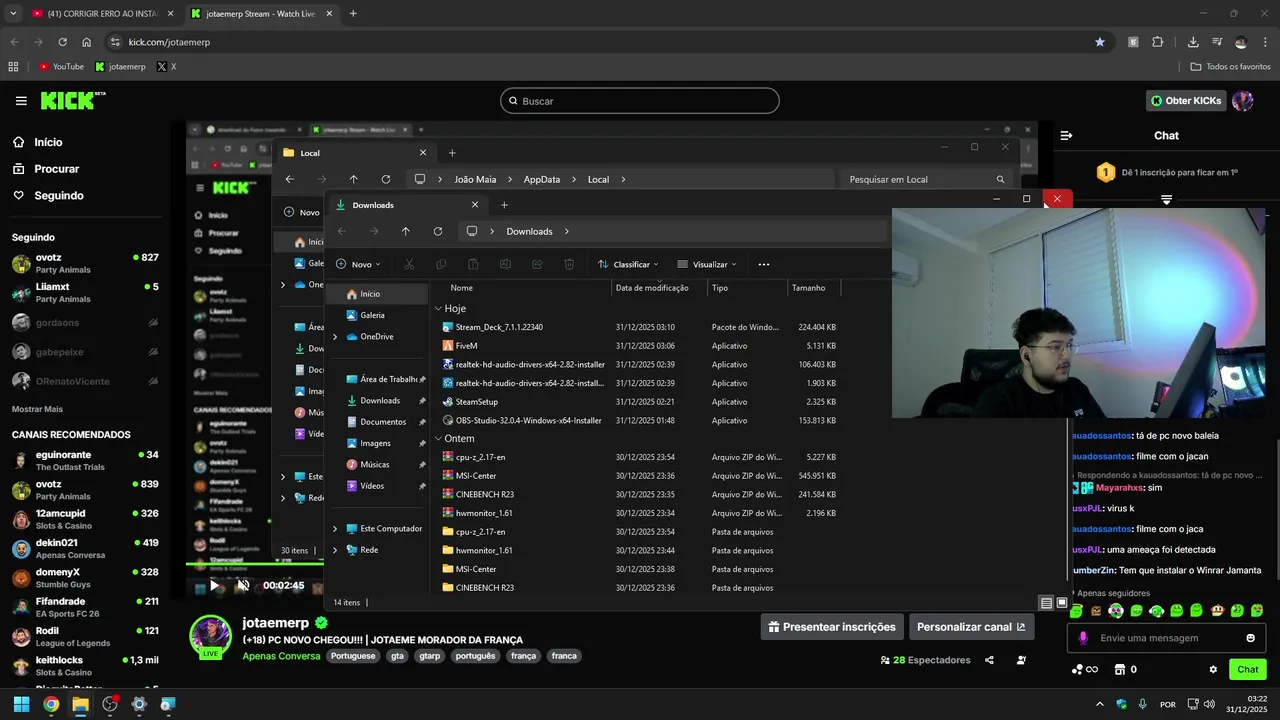Click the share icon beside Espectadores

[x=989, y=660]
